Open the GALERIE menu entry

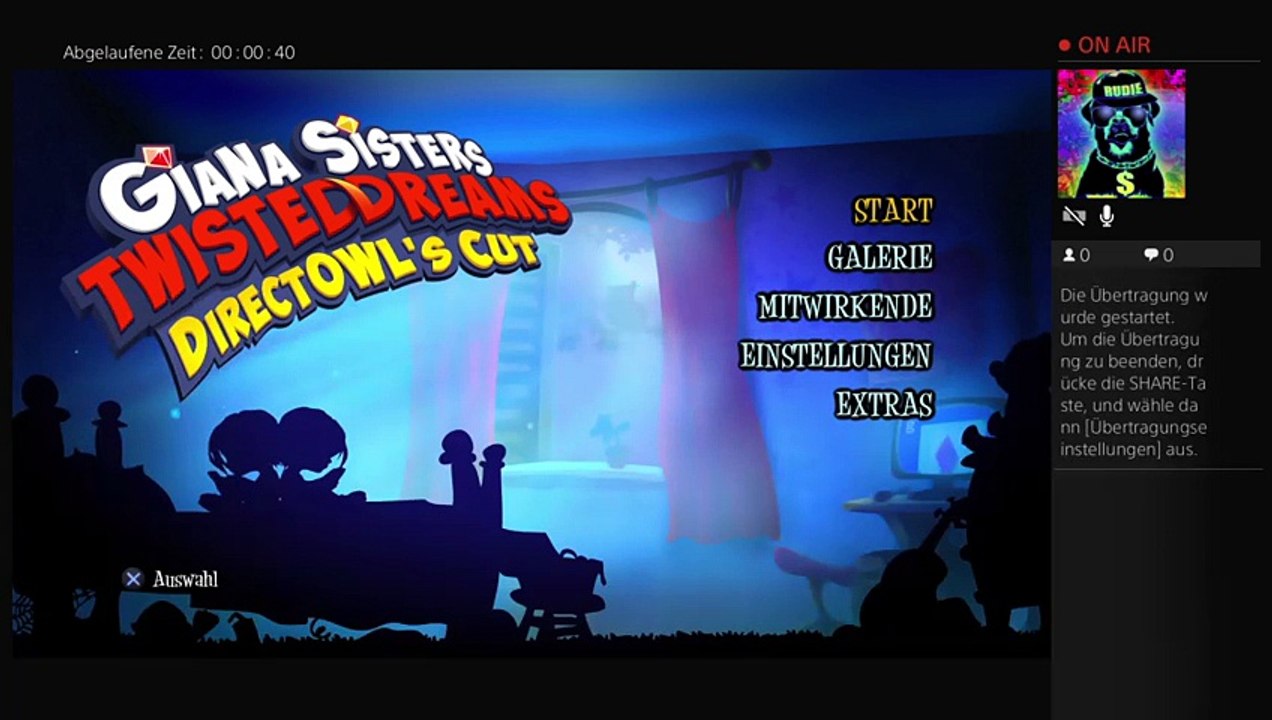click(x=879, y=257)
